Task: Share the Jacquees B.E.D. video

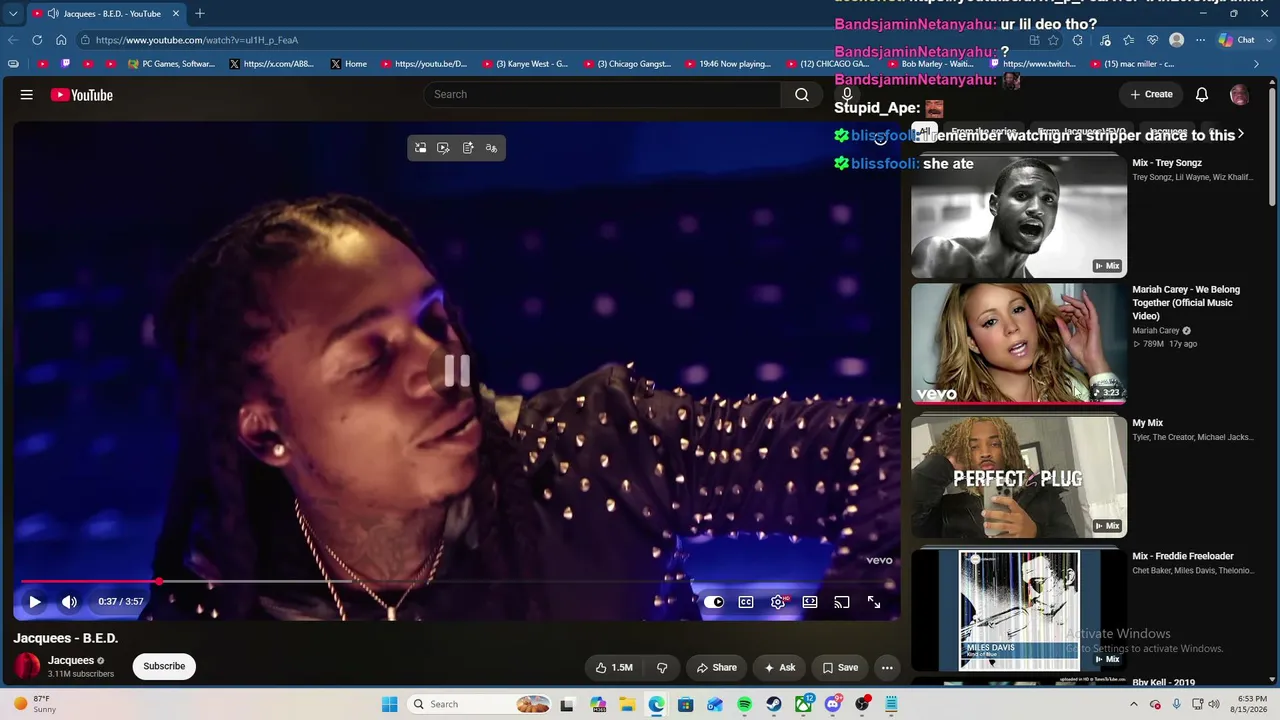Action: tap(716, 668)
